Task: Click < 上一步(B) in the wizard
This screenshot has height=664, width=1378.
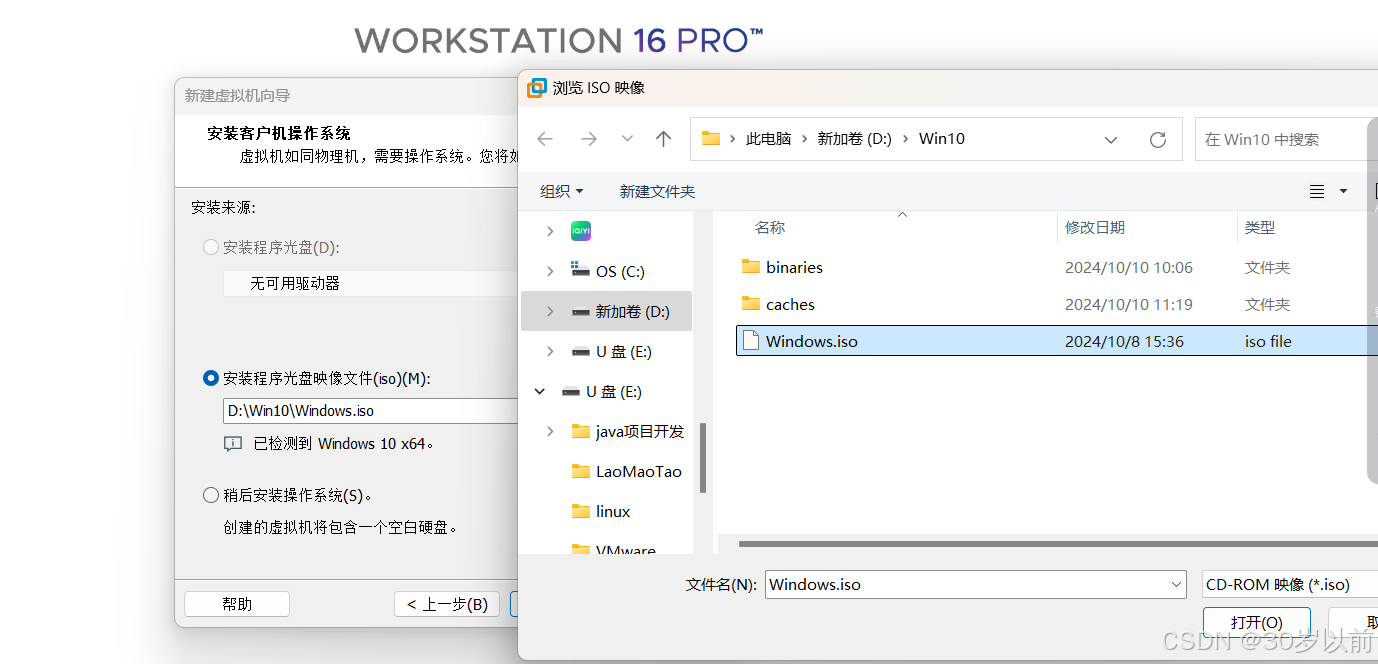Action: point(447,604)
